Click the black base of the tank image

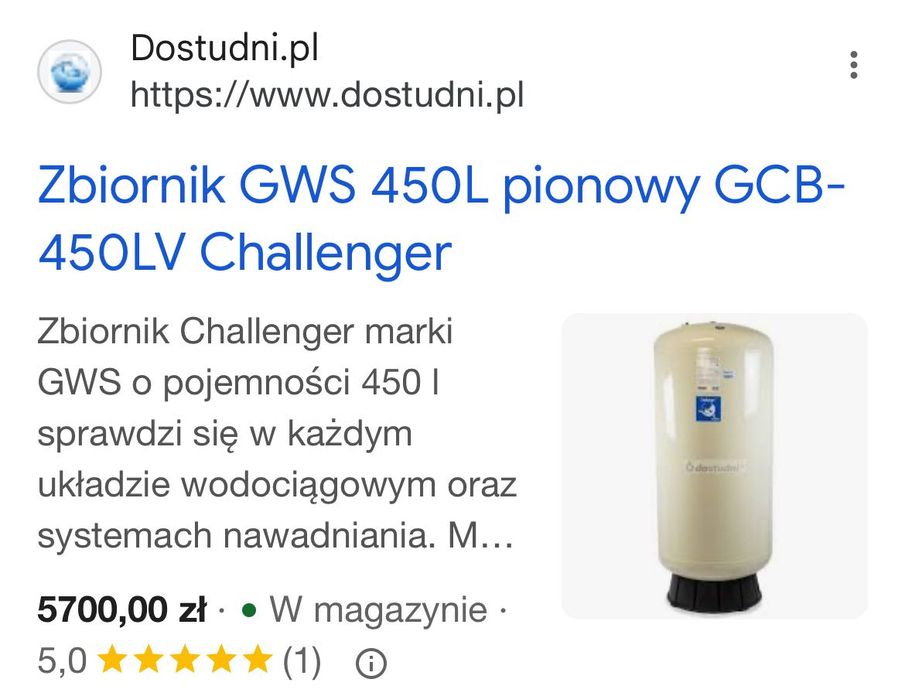click(x=715, y=592)
